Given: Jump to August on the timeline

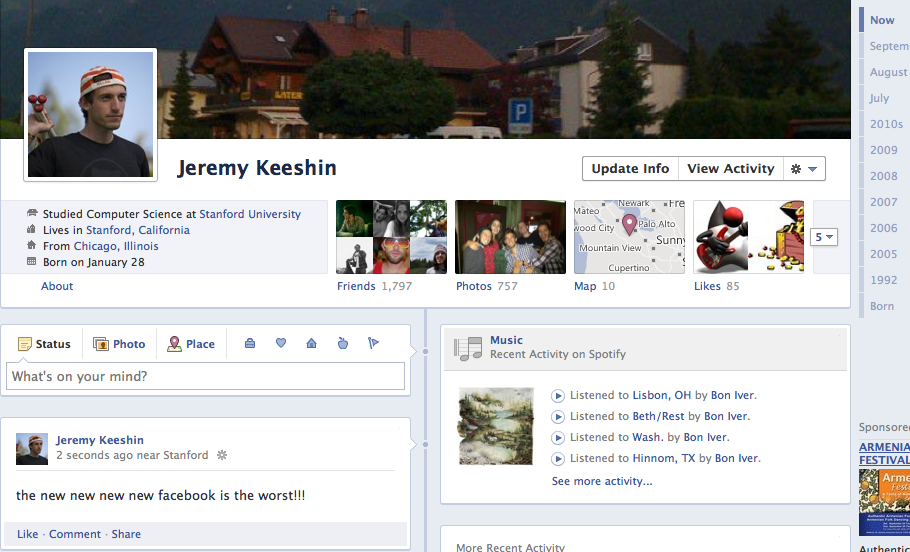Looking at the screenshot, I should 888,72.
